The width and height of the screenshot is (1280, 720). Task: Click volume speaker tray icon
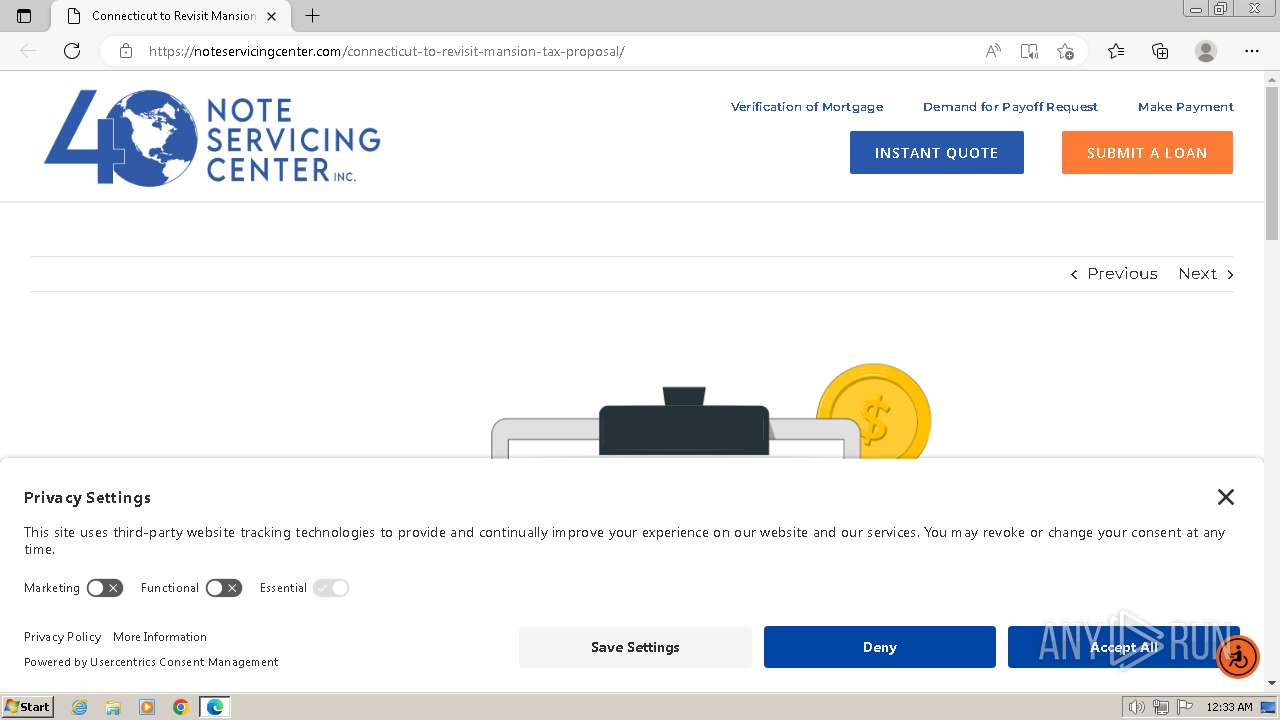[x=1137, y=707]
